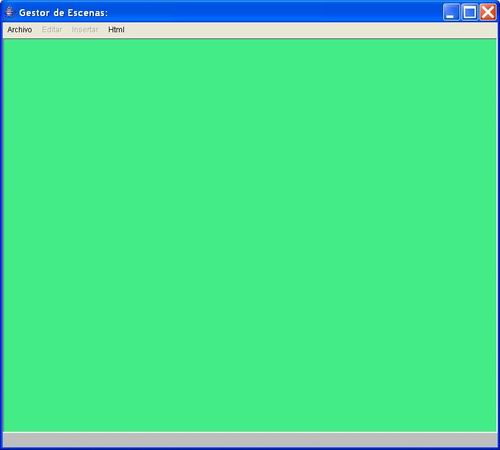Focus the green workspace panel
The image size is (500, 450).
point(250,235)
